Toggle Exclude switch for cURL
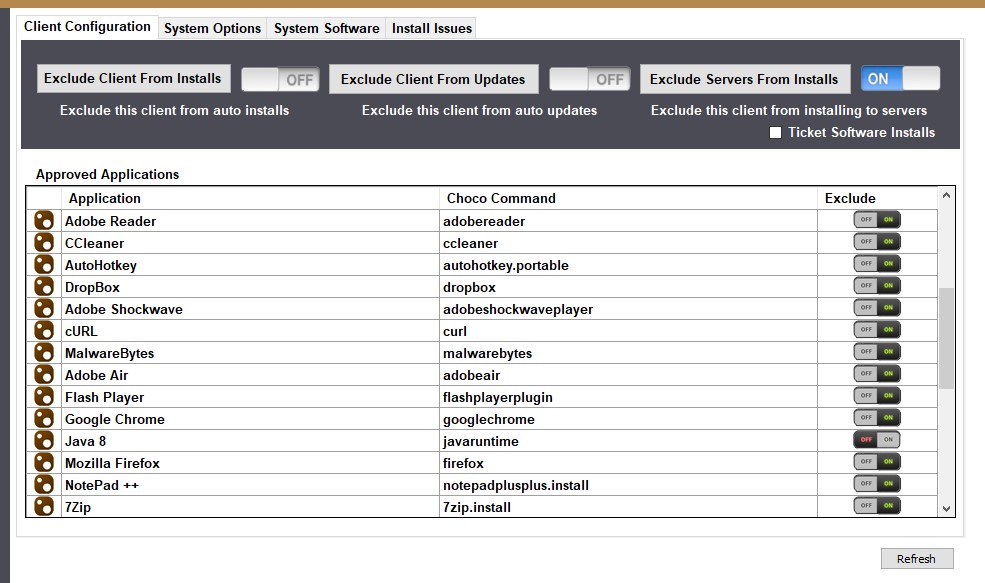Screen dimensions: 985x583 (x=877, y=330)
